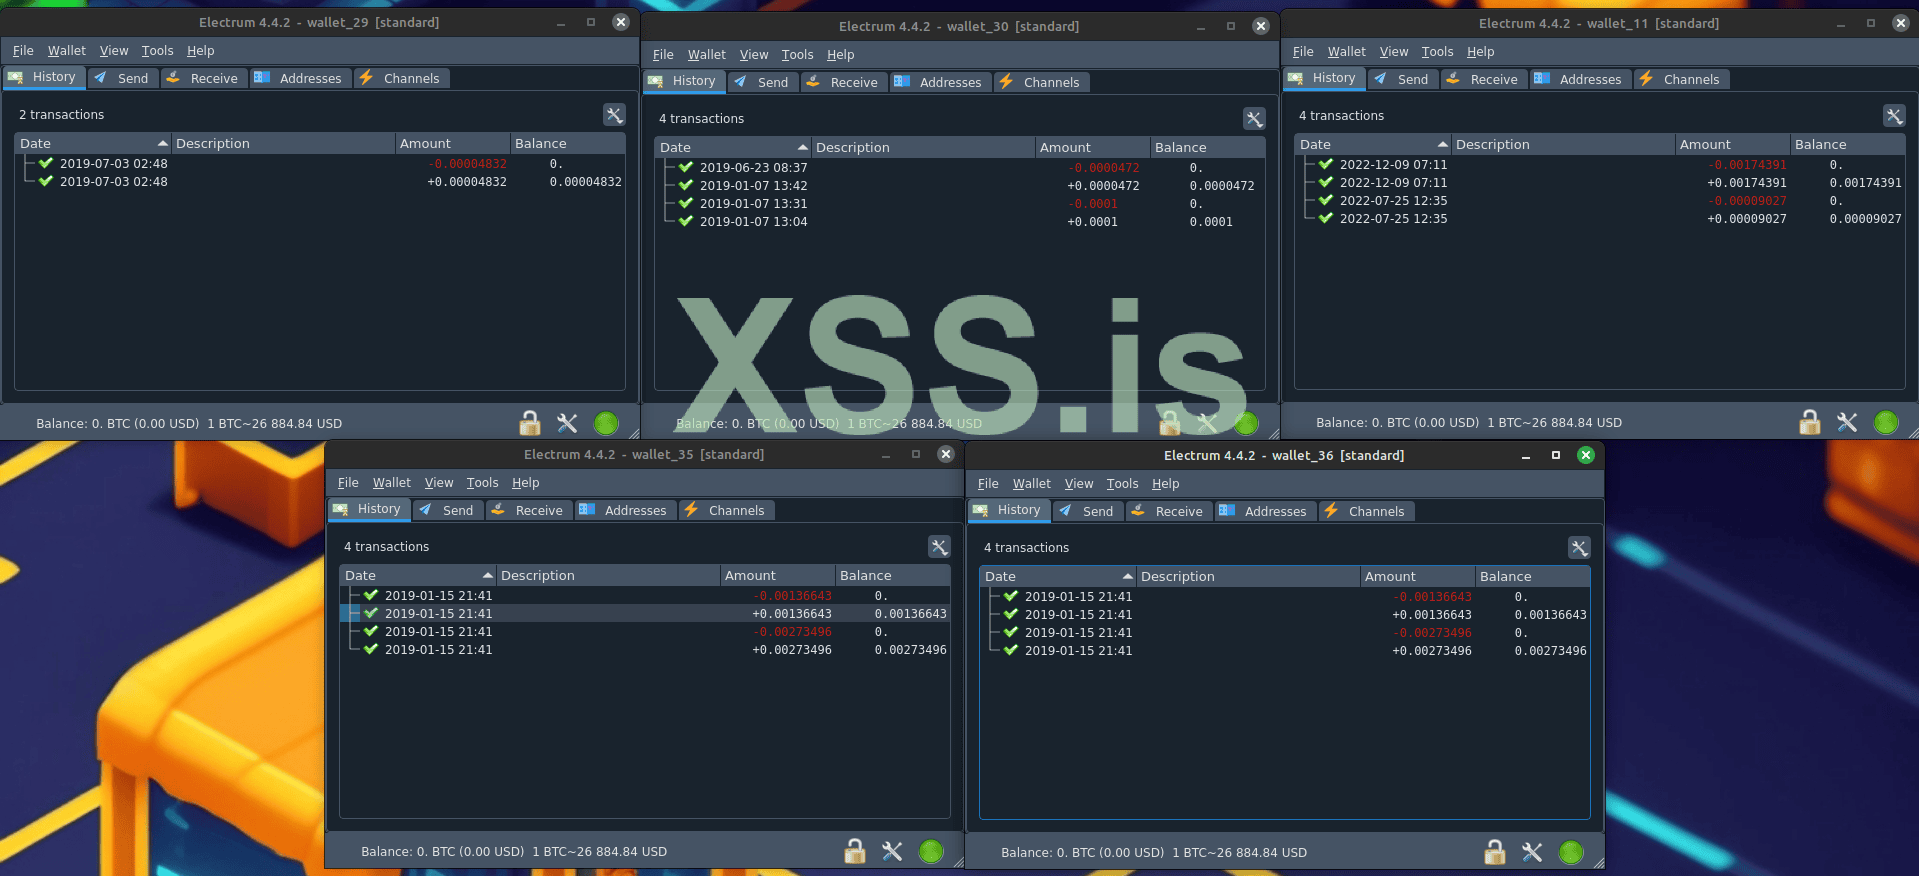Select the 2019-01-07 13:42 transaction in wallet_30
1919x876 pixels.
click(960, 186)
